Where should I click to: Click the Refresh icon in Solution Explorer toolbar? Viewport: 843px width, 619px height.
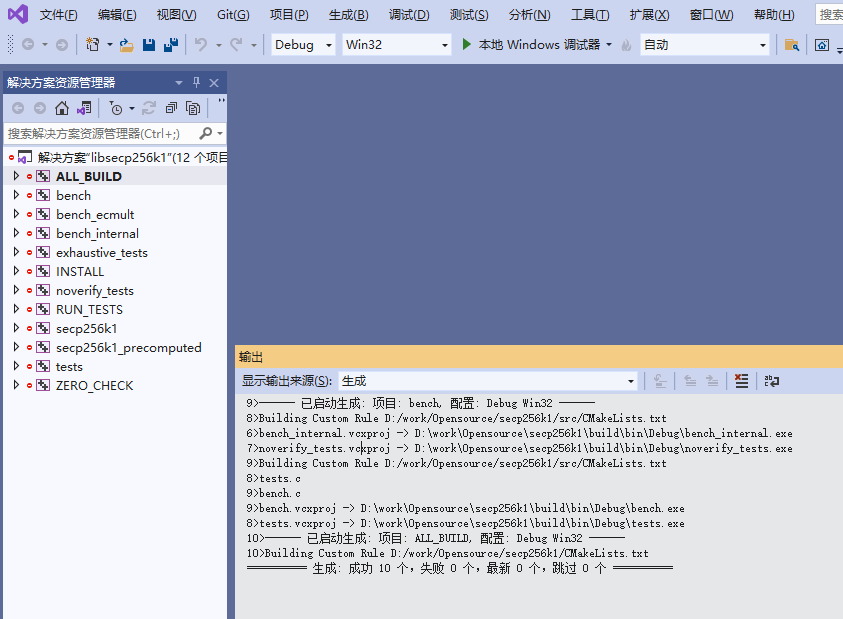pyautogui.click(x=147, y=107)
